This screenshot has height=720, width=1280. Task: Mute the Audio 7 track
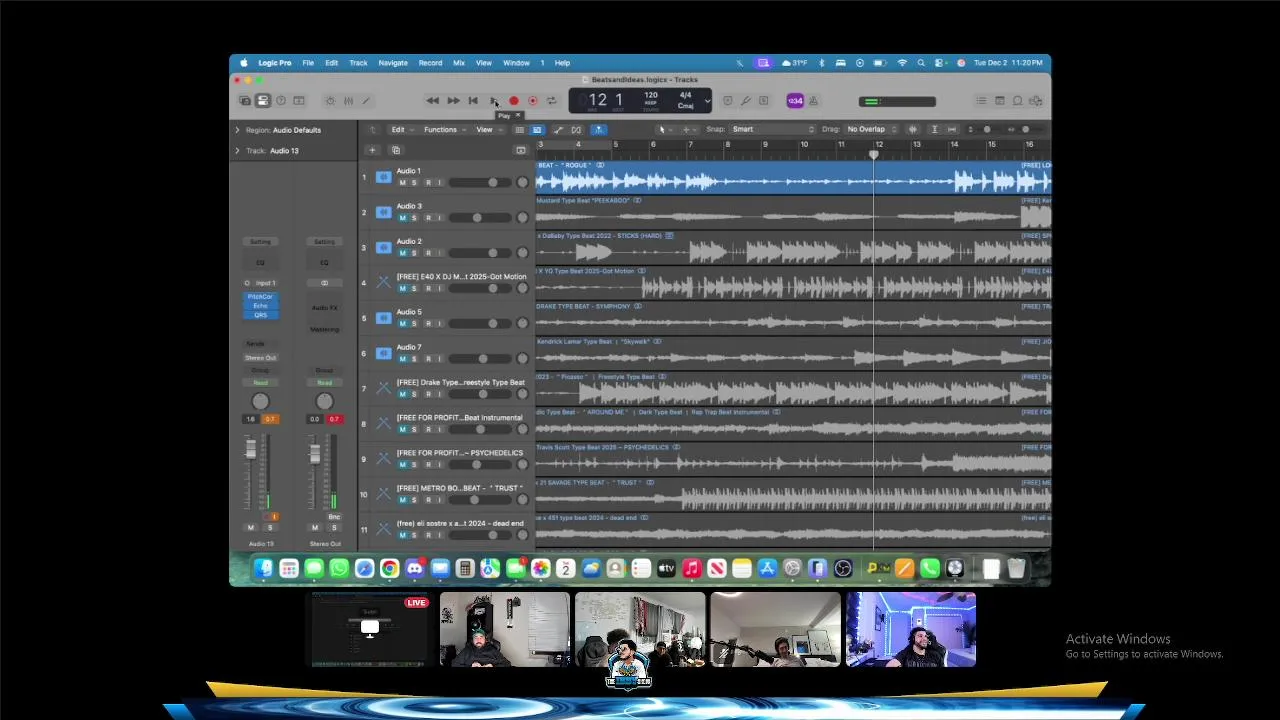402,359
